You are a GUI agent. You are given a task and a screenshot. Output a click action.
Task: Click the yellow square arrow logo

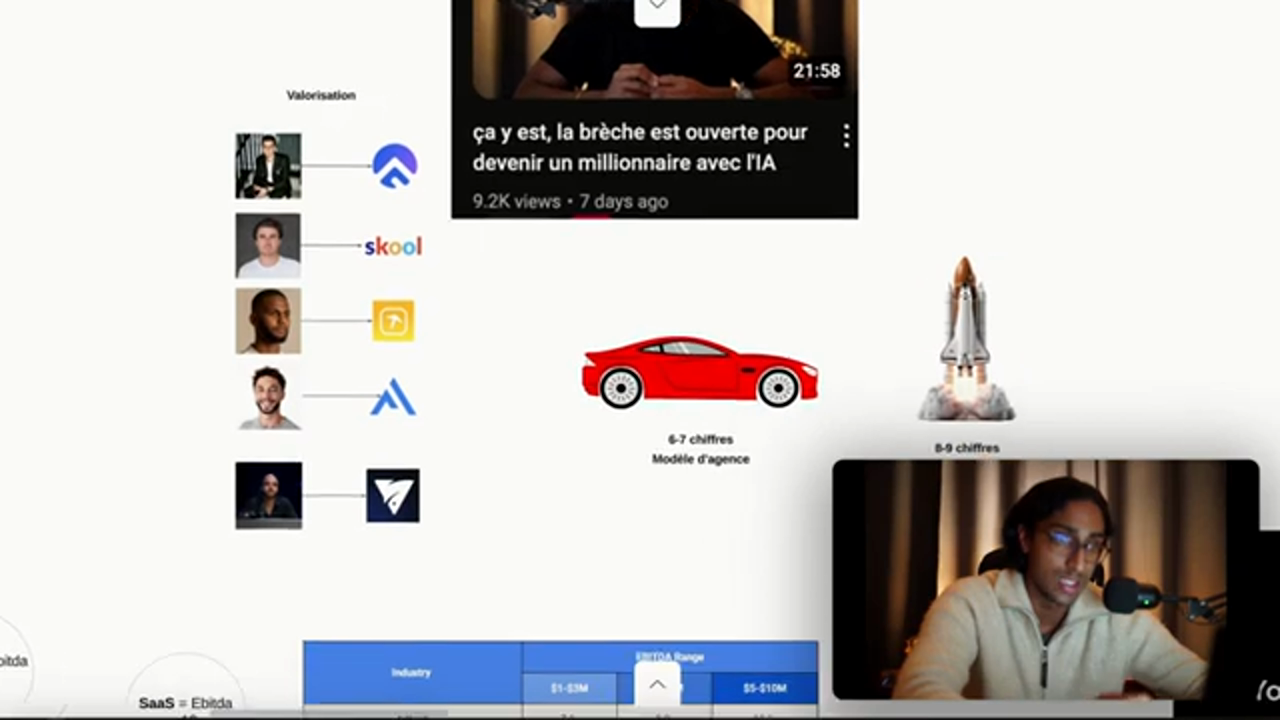pos(393,321)
